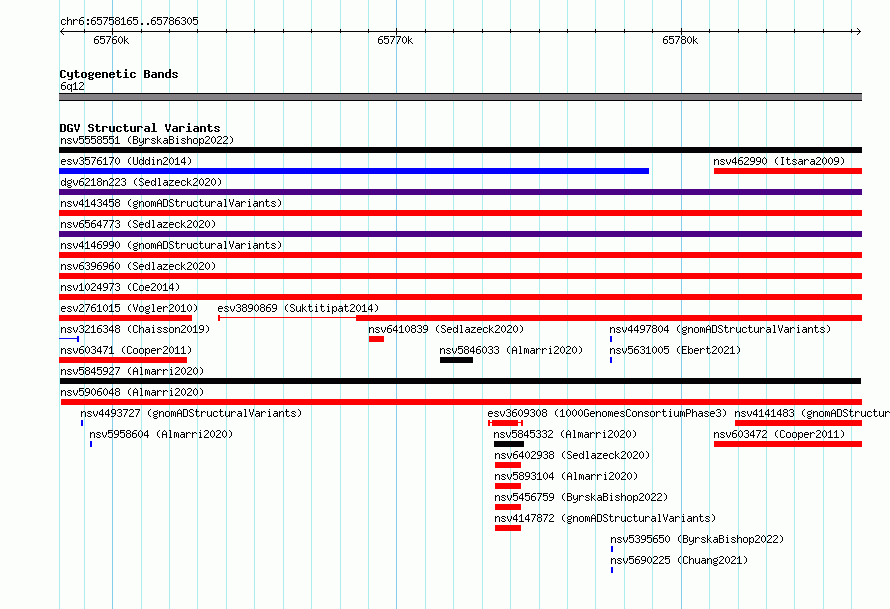890x609 pixels.
Task: Select the red nsv603471 variant bar
Action: click(x=123, y=360)
